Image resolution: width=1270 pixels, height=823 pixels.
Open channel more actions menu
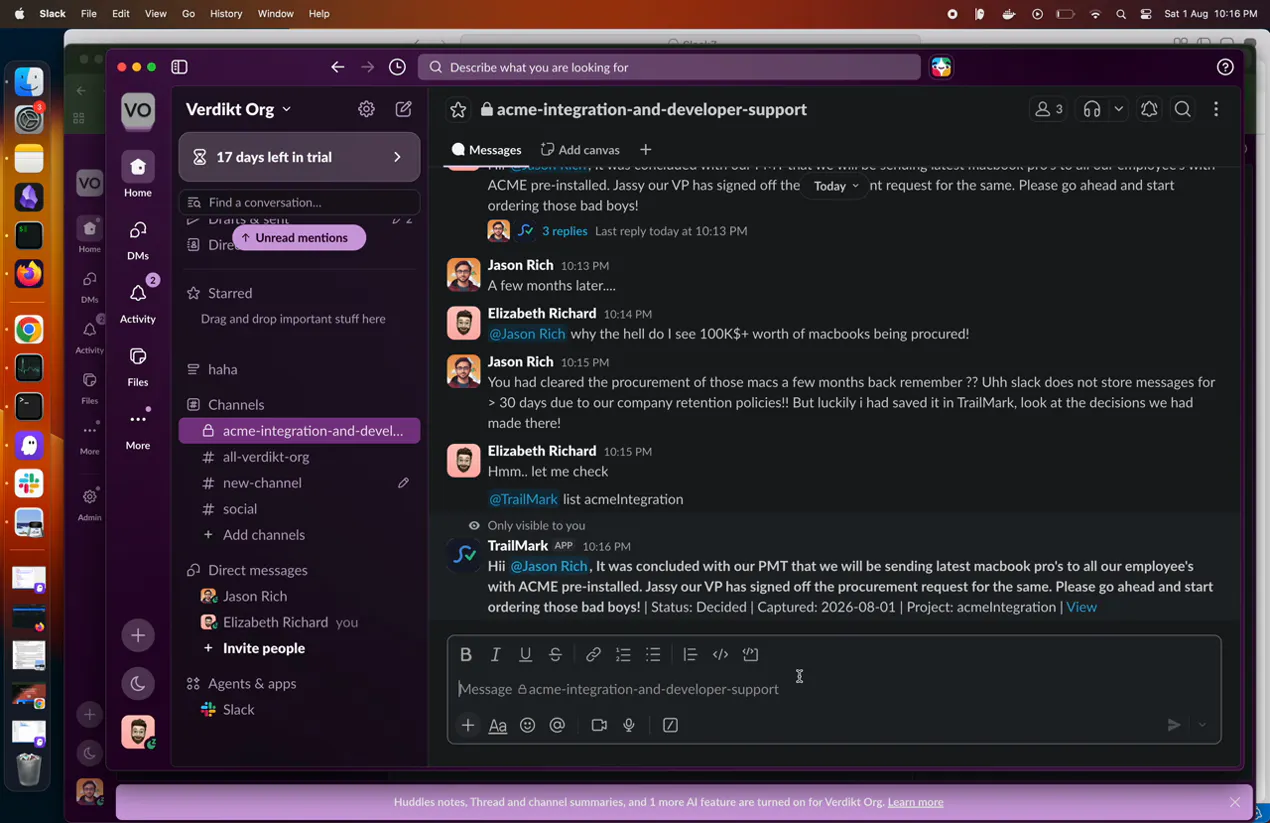(x=1216, y=109)
